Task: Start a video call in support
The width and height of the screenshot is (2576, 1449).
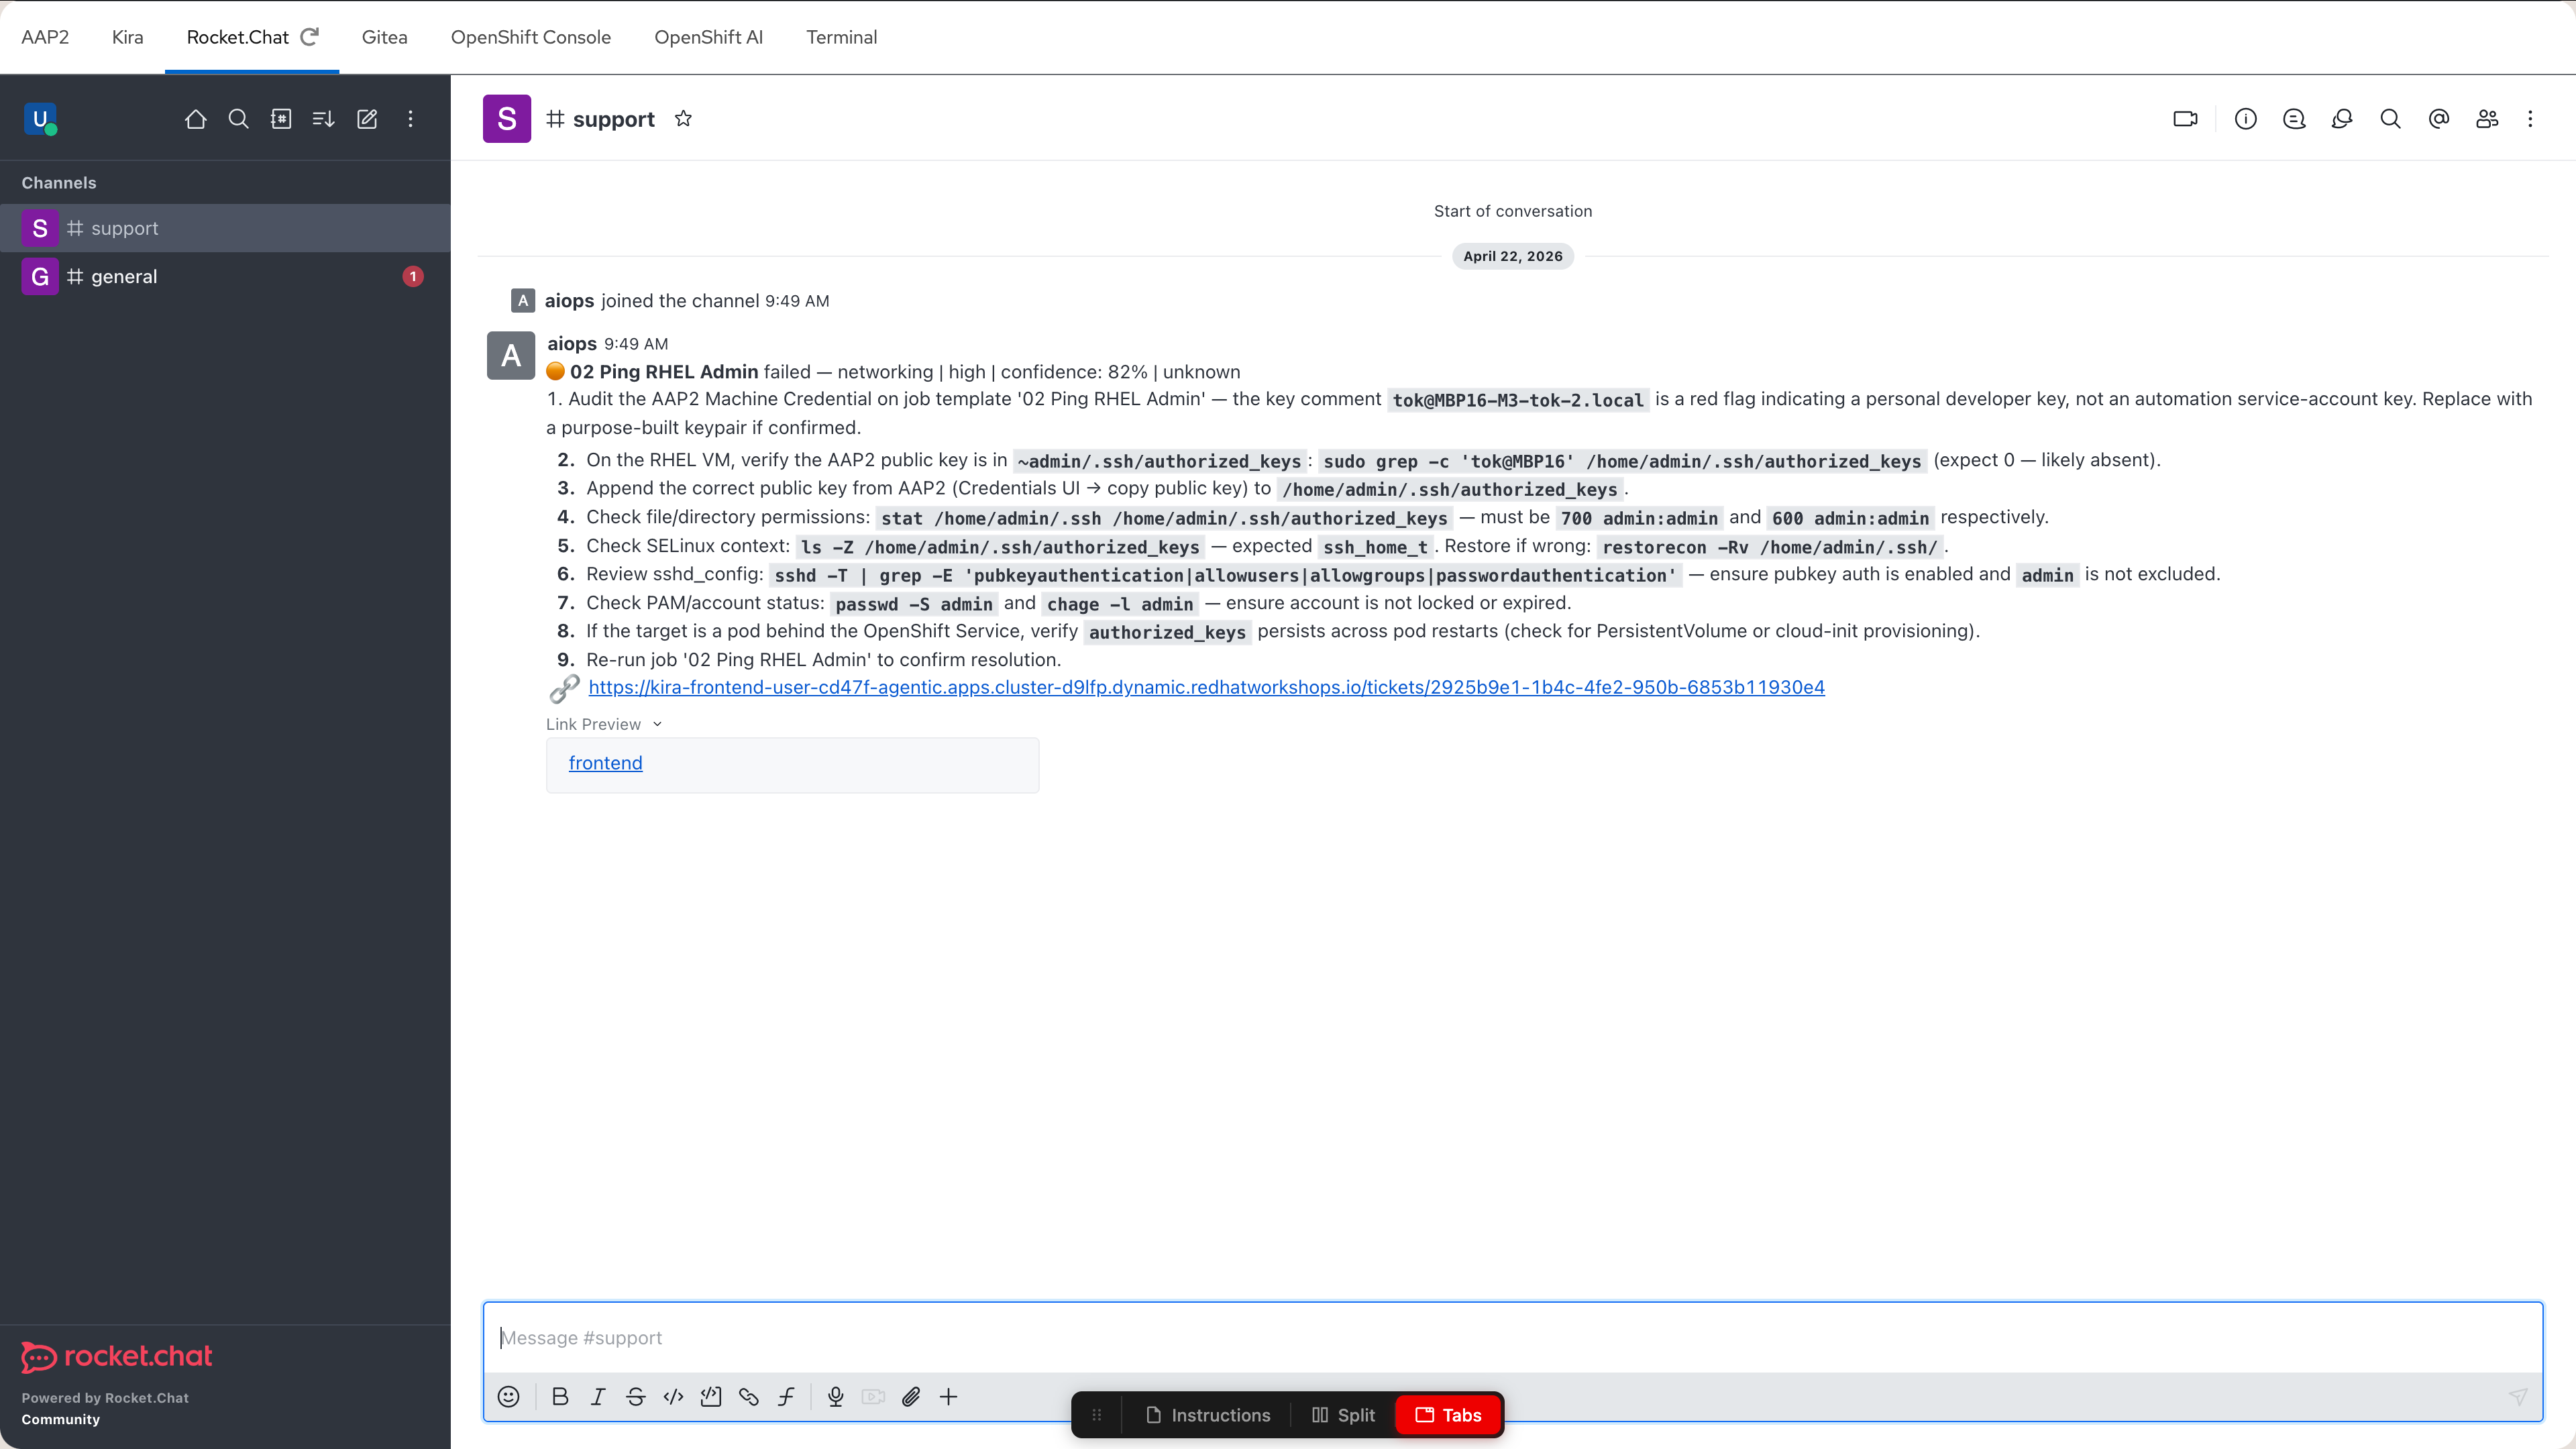Action: [x=2185, y=119]
